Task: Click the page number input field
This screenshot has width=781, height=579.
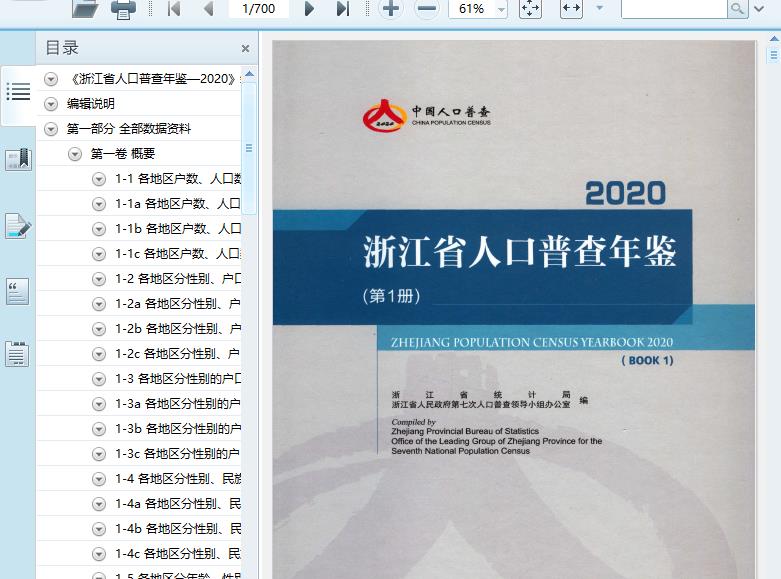Action: coord(258,9)
